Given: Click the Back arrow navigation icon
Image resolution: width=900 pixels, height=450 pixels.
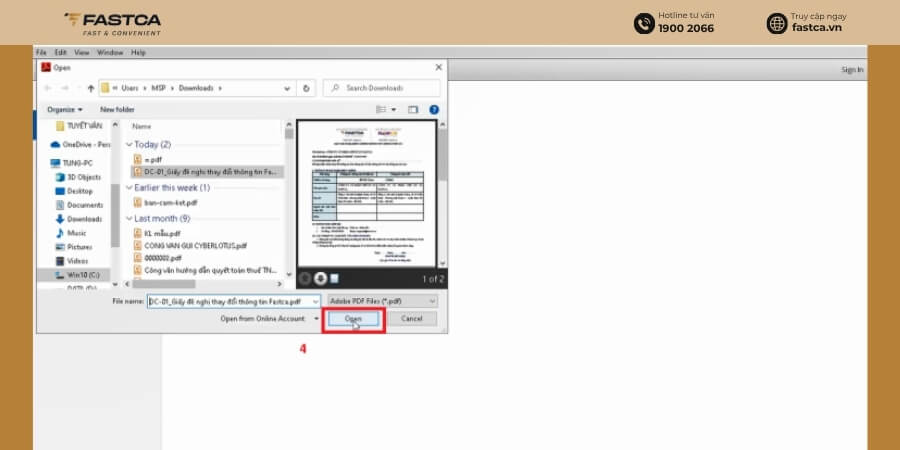Looking at the screenshot, I should point(48,88).
